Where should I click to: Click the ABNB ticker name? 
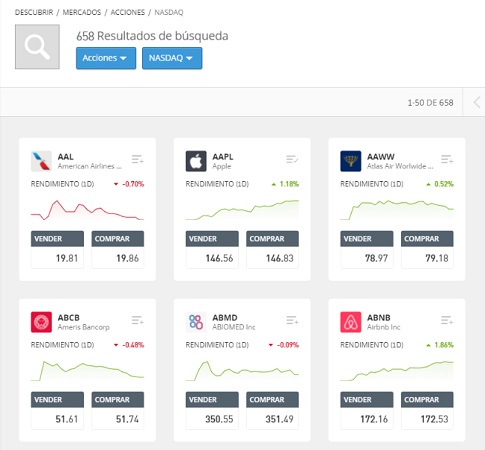pos(378,318)
